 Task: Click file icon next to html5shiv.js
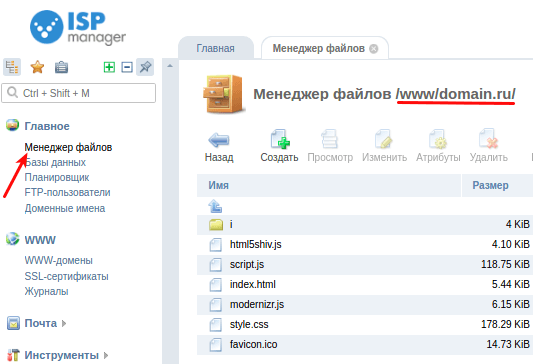click(216, 244)
